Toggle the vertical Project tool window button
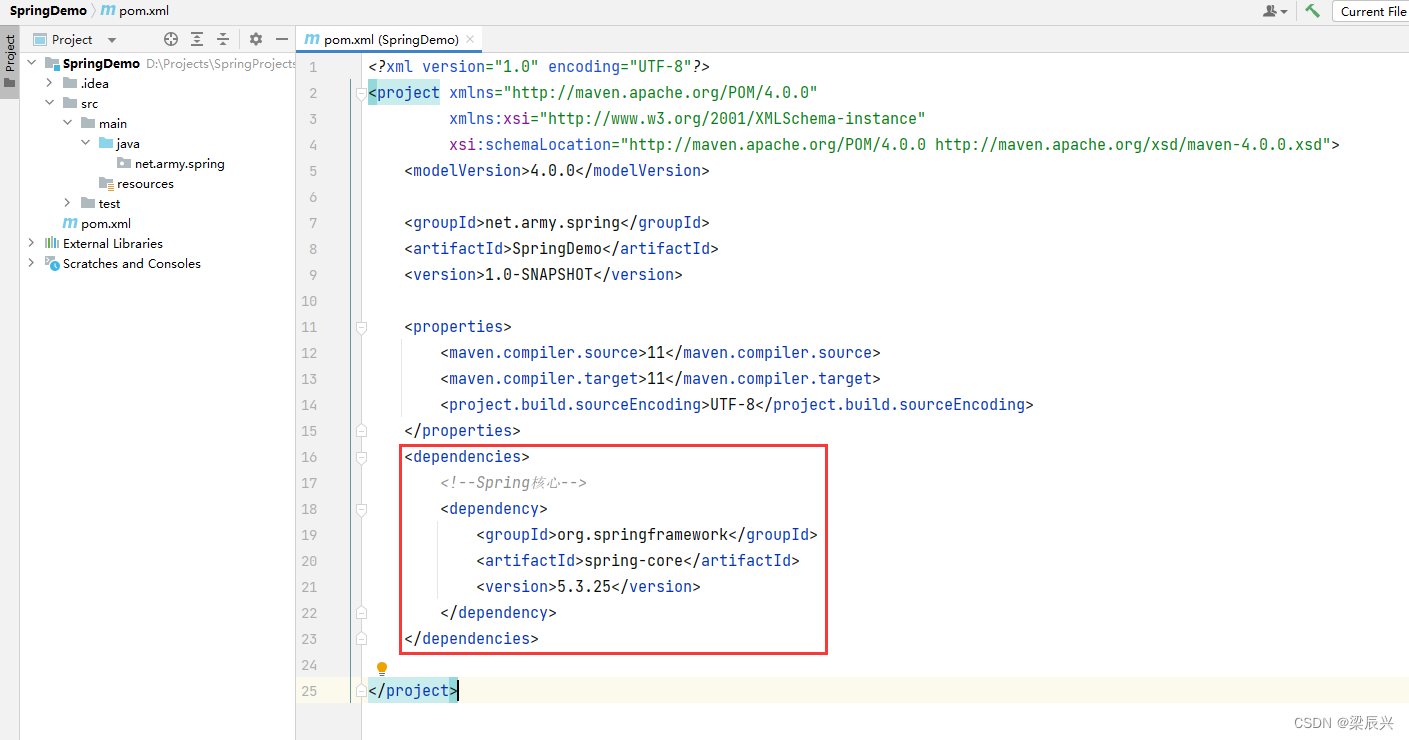Screen dimensions: 1409x740 click(x=10, y=62)
